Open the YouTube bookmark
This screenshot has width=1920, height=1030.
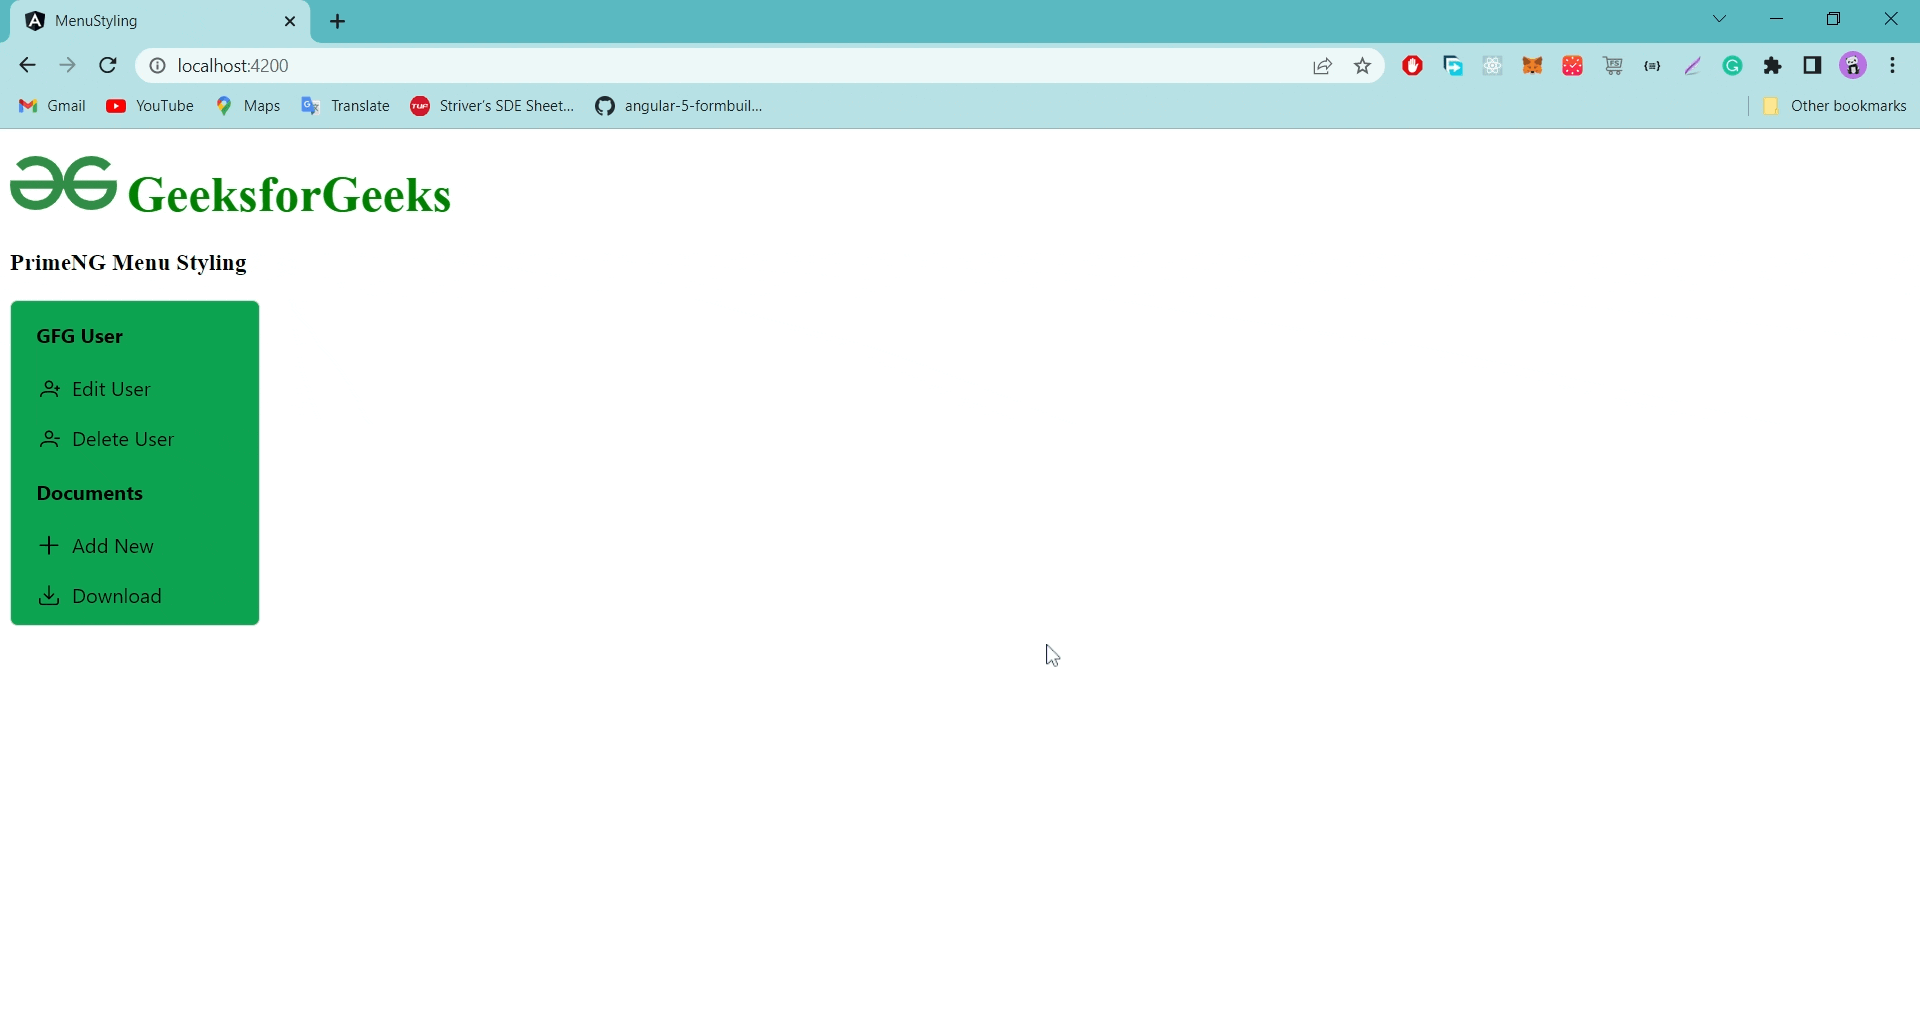point(148,105)
